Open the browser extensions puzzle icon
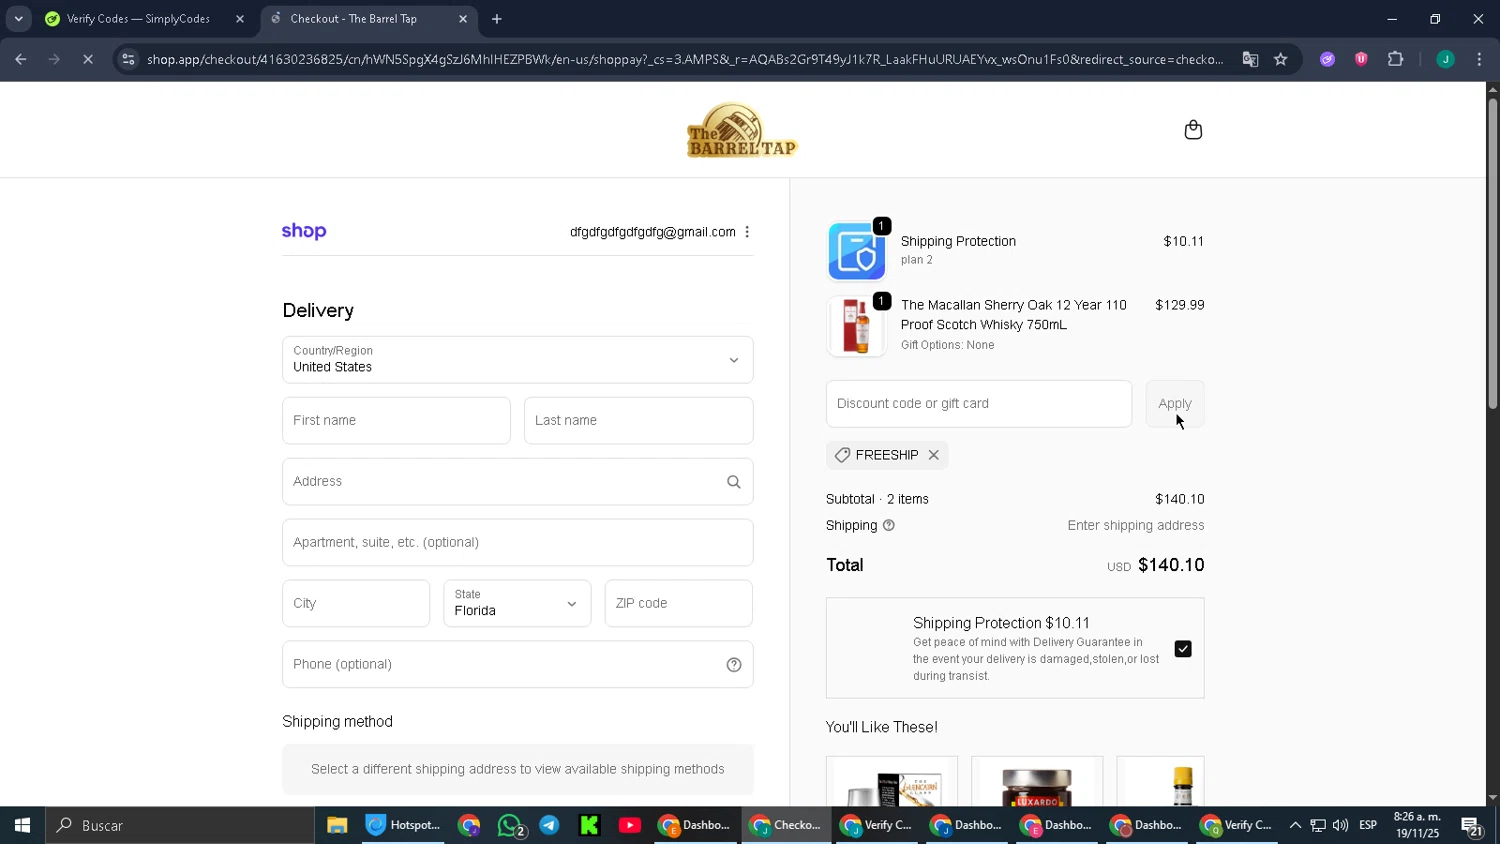The image size is (1500, 844). click(1396, 59)
